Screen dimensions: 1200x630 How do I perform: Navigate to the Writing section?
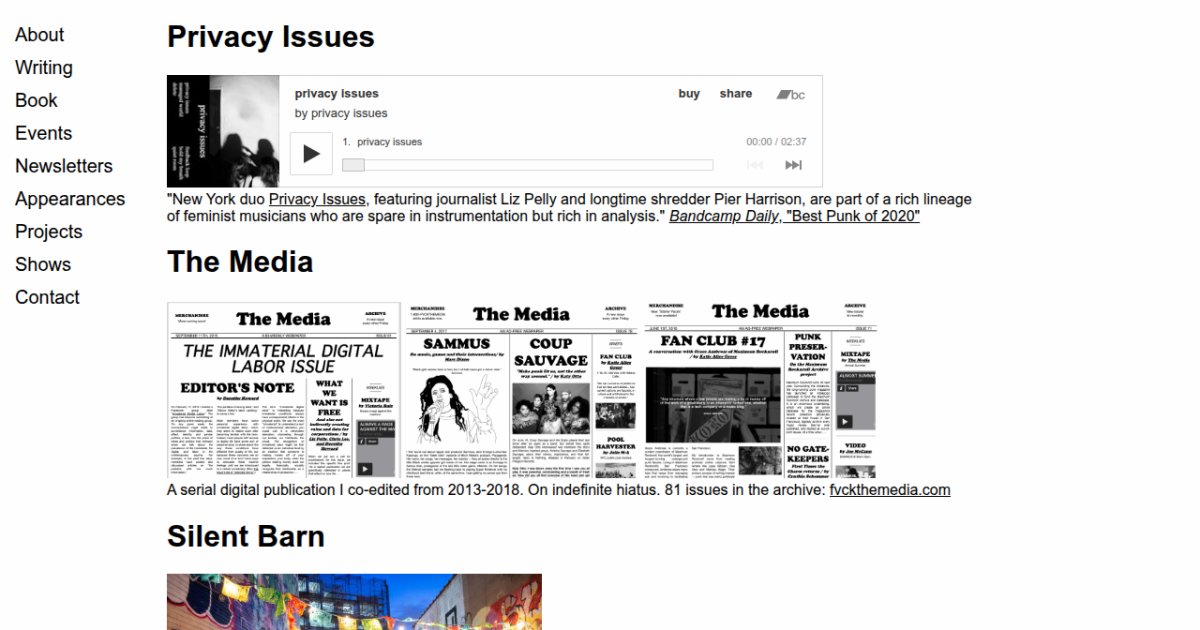[x=44, y=68]
